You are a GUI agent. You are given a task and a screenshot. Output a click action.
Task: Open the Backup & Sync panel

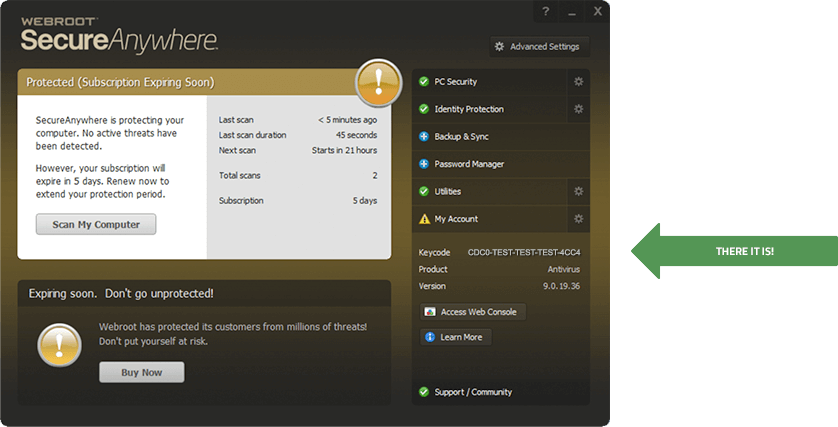point(462,136)
